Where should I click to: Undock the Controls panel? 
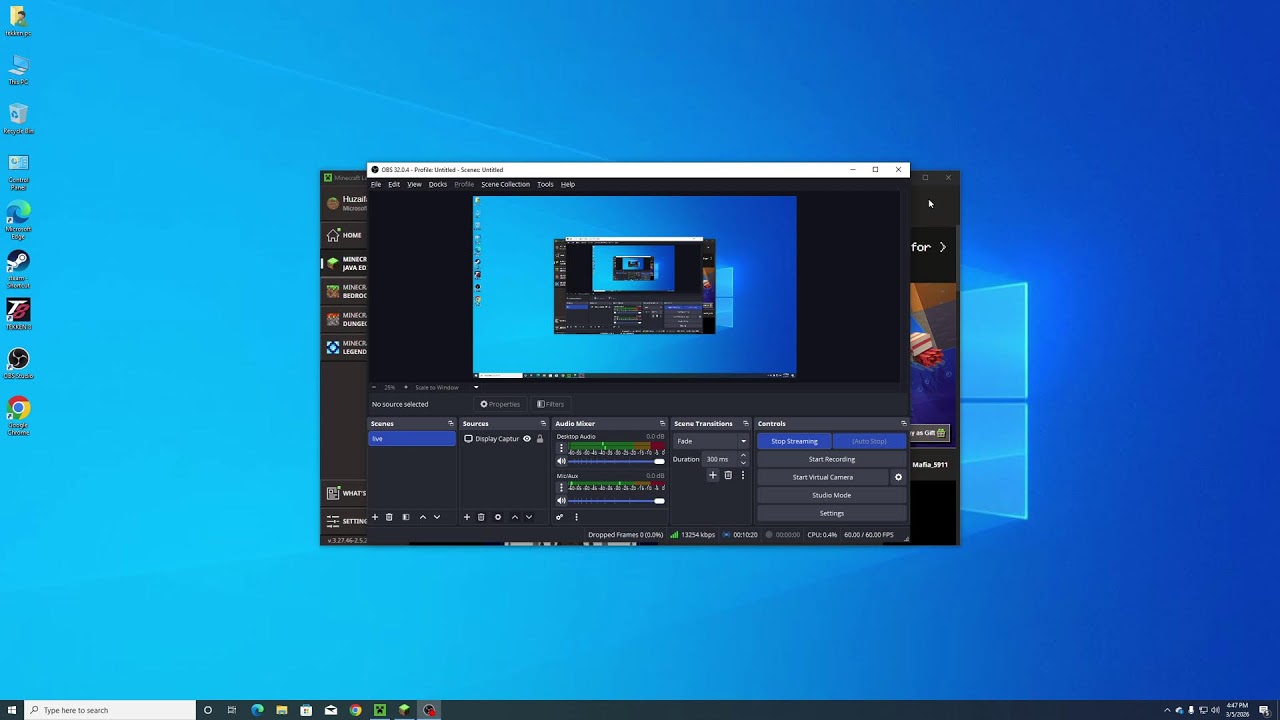(x=904, y=423)
